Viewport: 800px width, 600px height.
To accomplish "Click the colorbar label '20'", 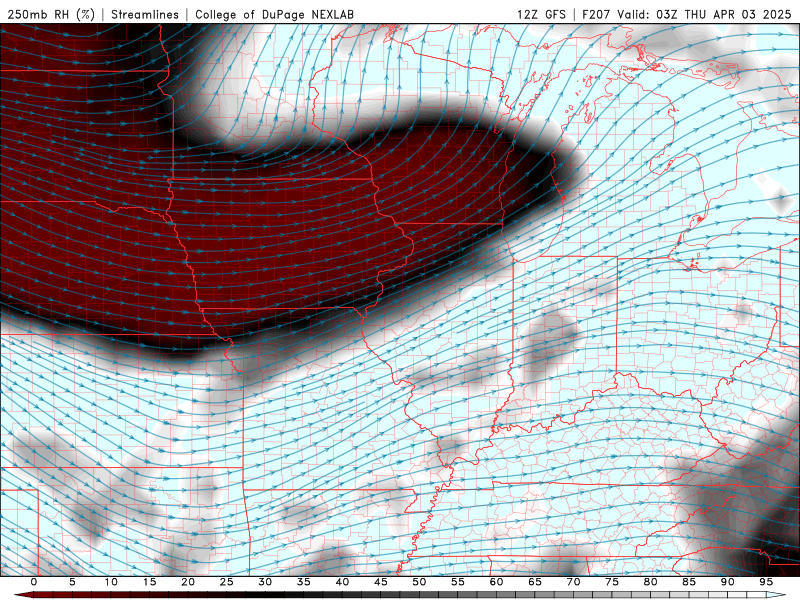I will point(188,582).
